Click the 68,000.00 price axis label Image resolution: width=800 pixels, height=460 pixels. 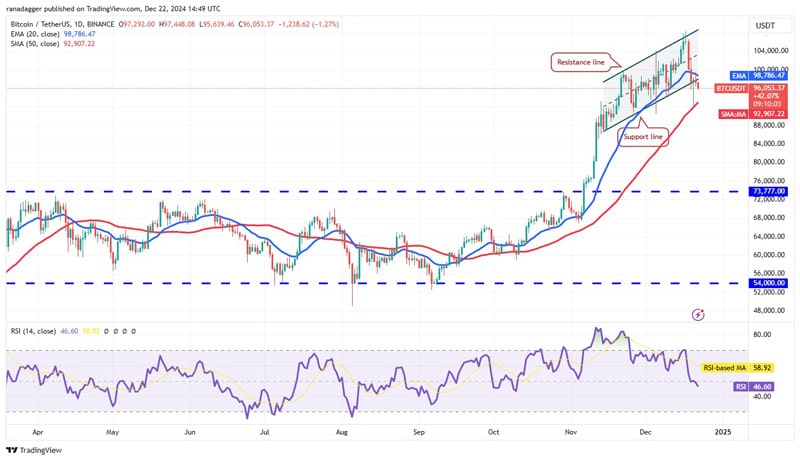pyautogui.click(x=768, y=218)
